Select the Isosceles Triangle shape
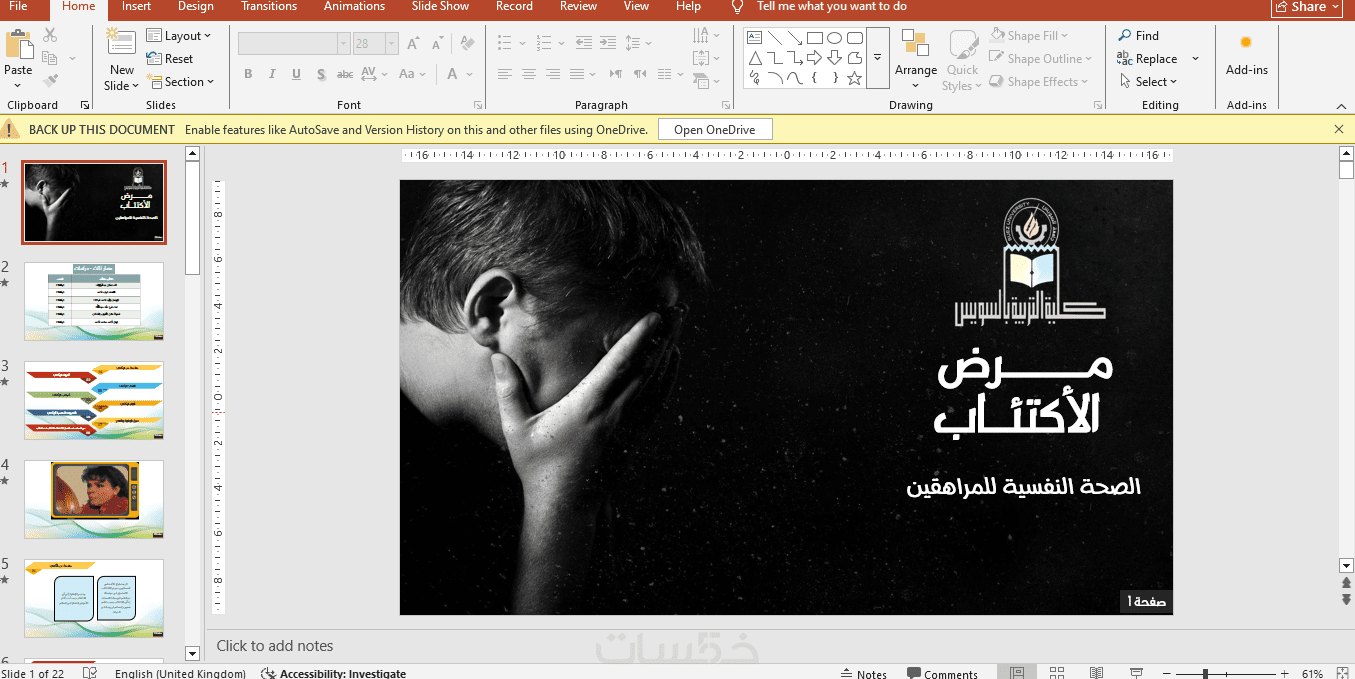 (756, 58)
